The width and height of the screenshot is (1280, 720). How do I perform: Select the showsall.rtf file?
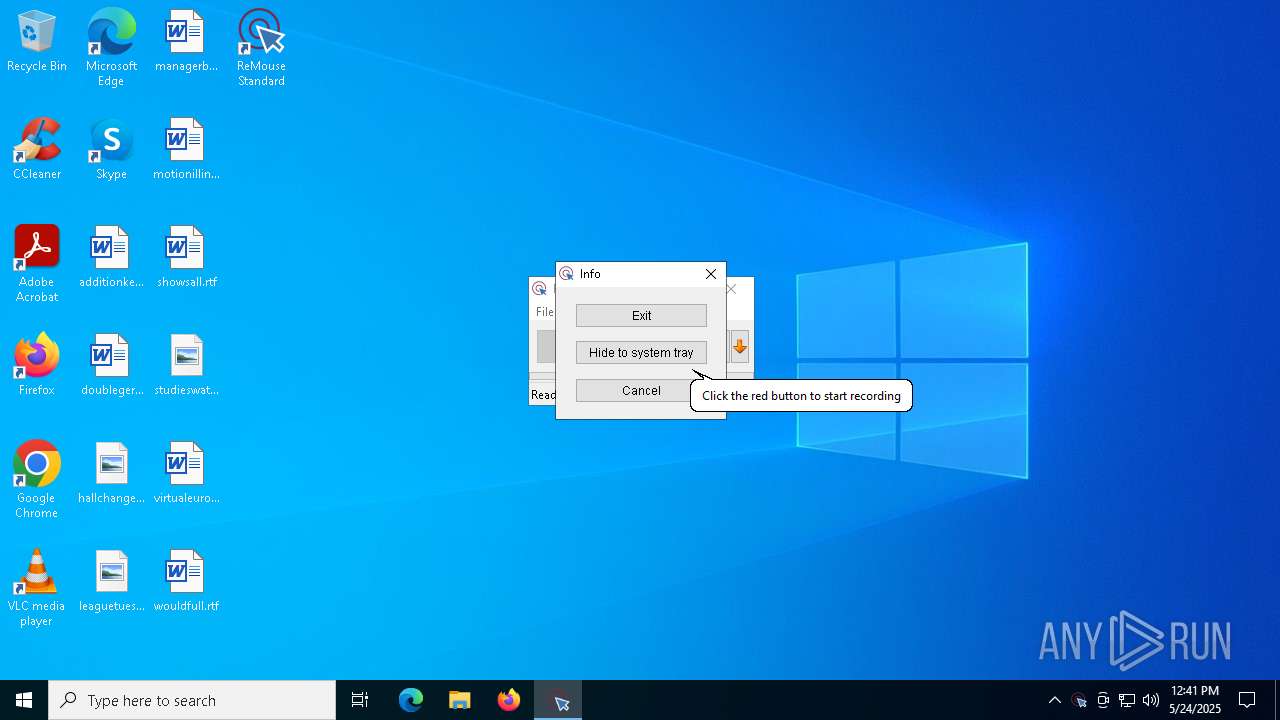pyautogui.click(x=186, y=257)
